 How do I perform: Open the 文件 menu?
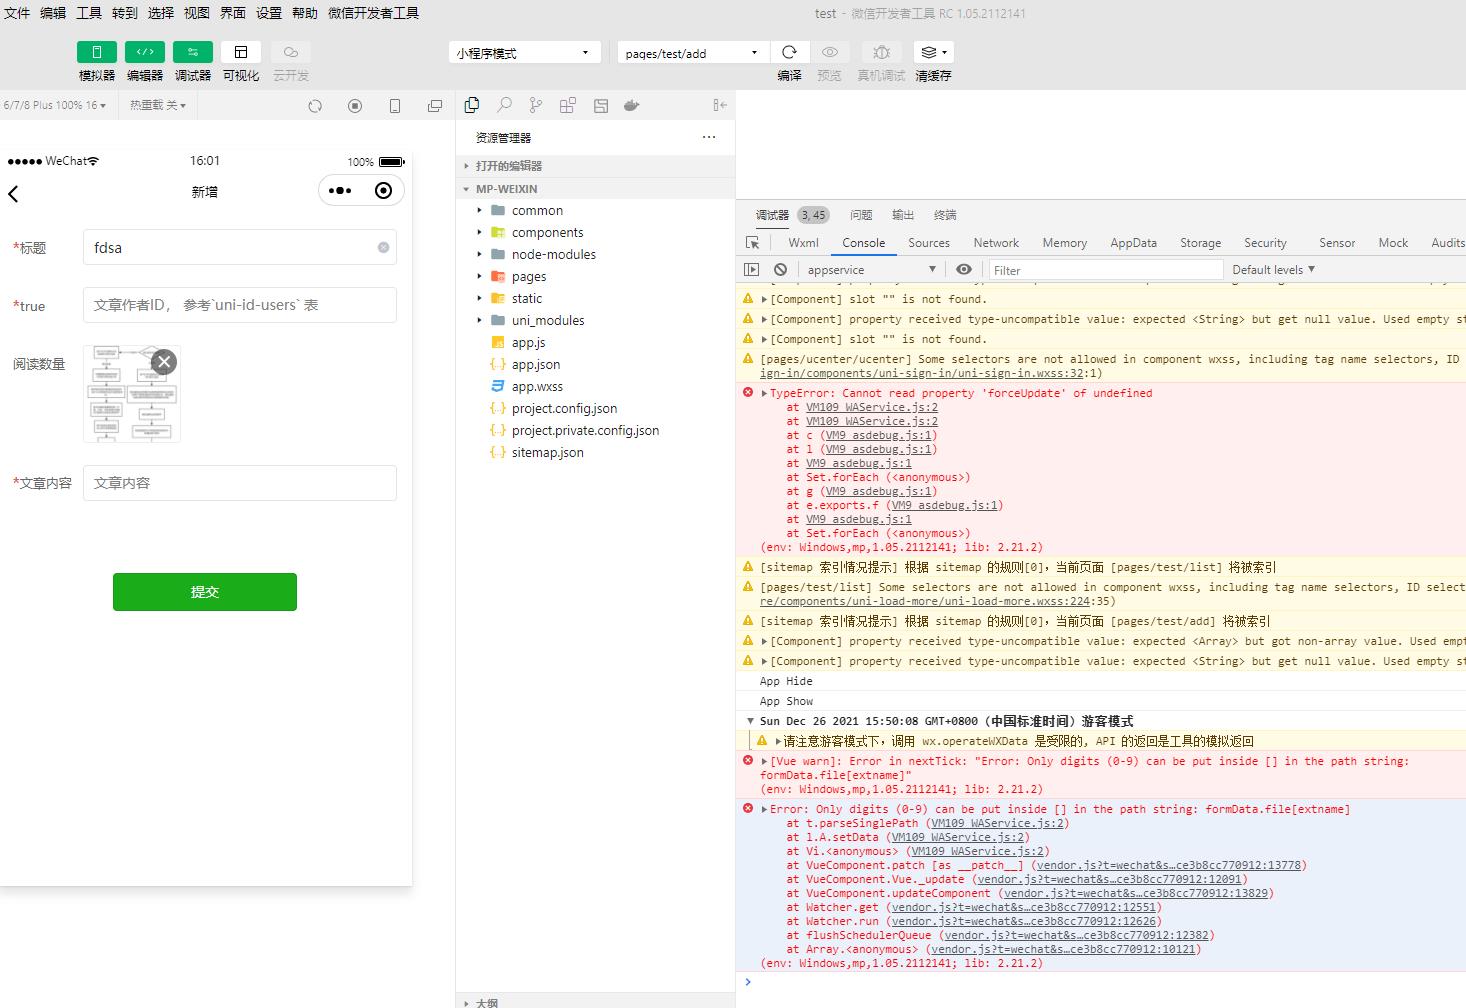pos(17,13)
